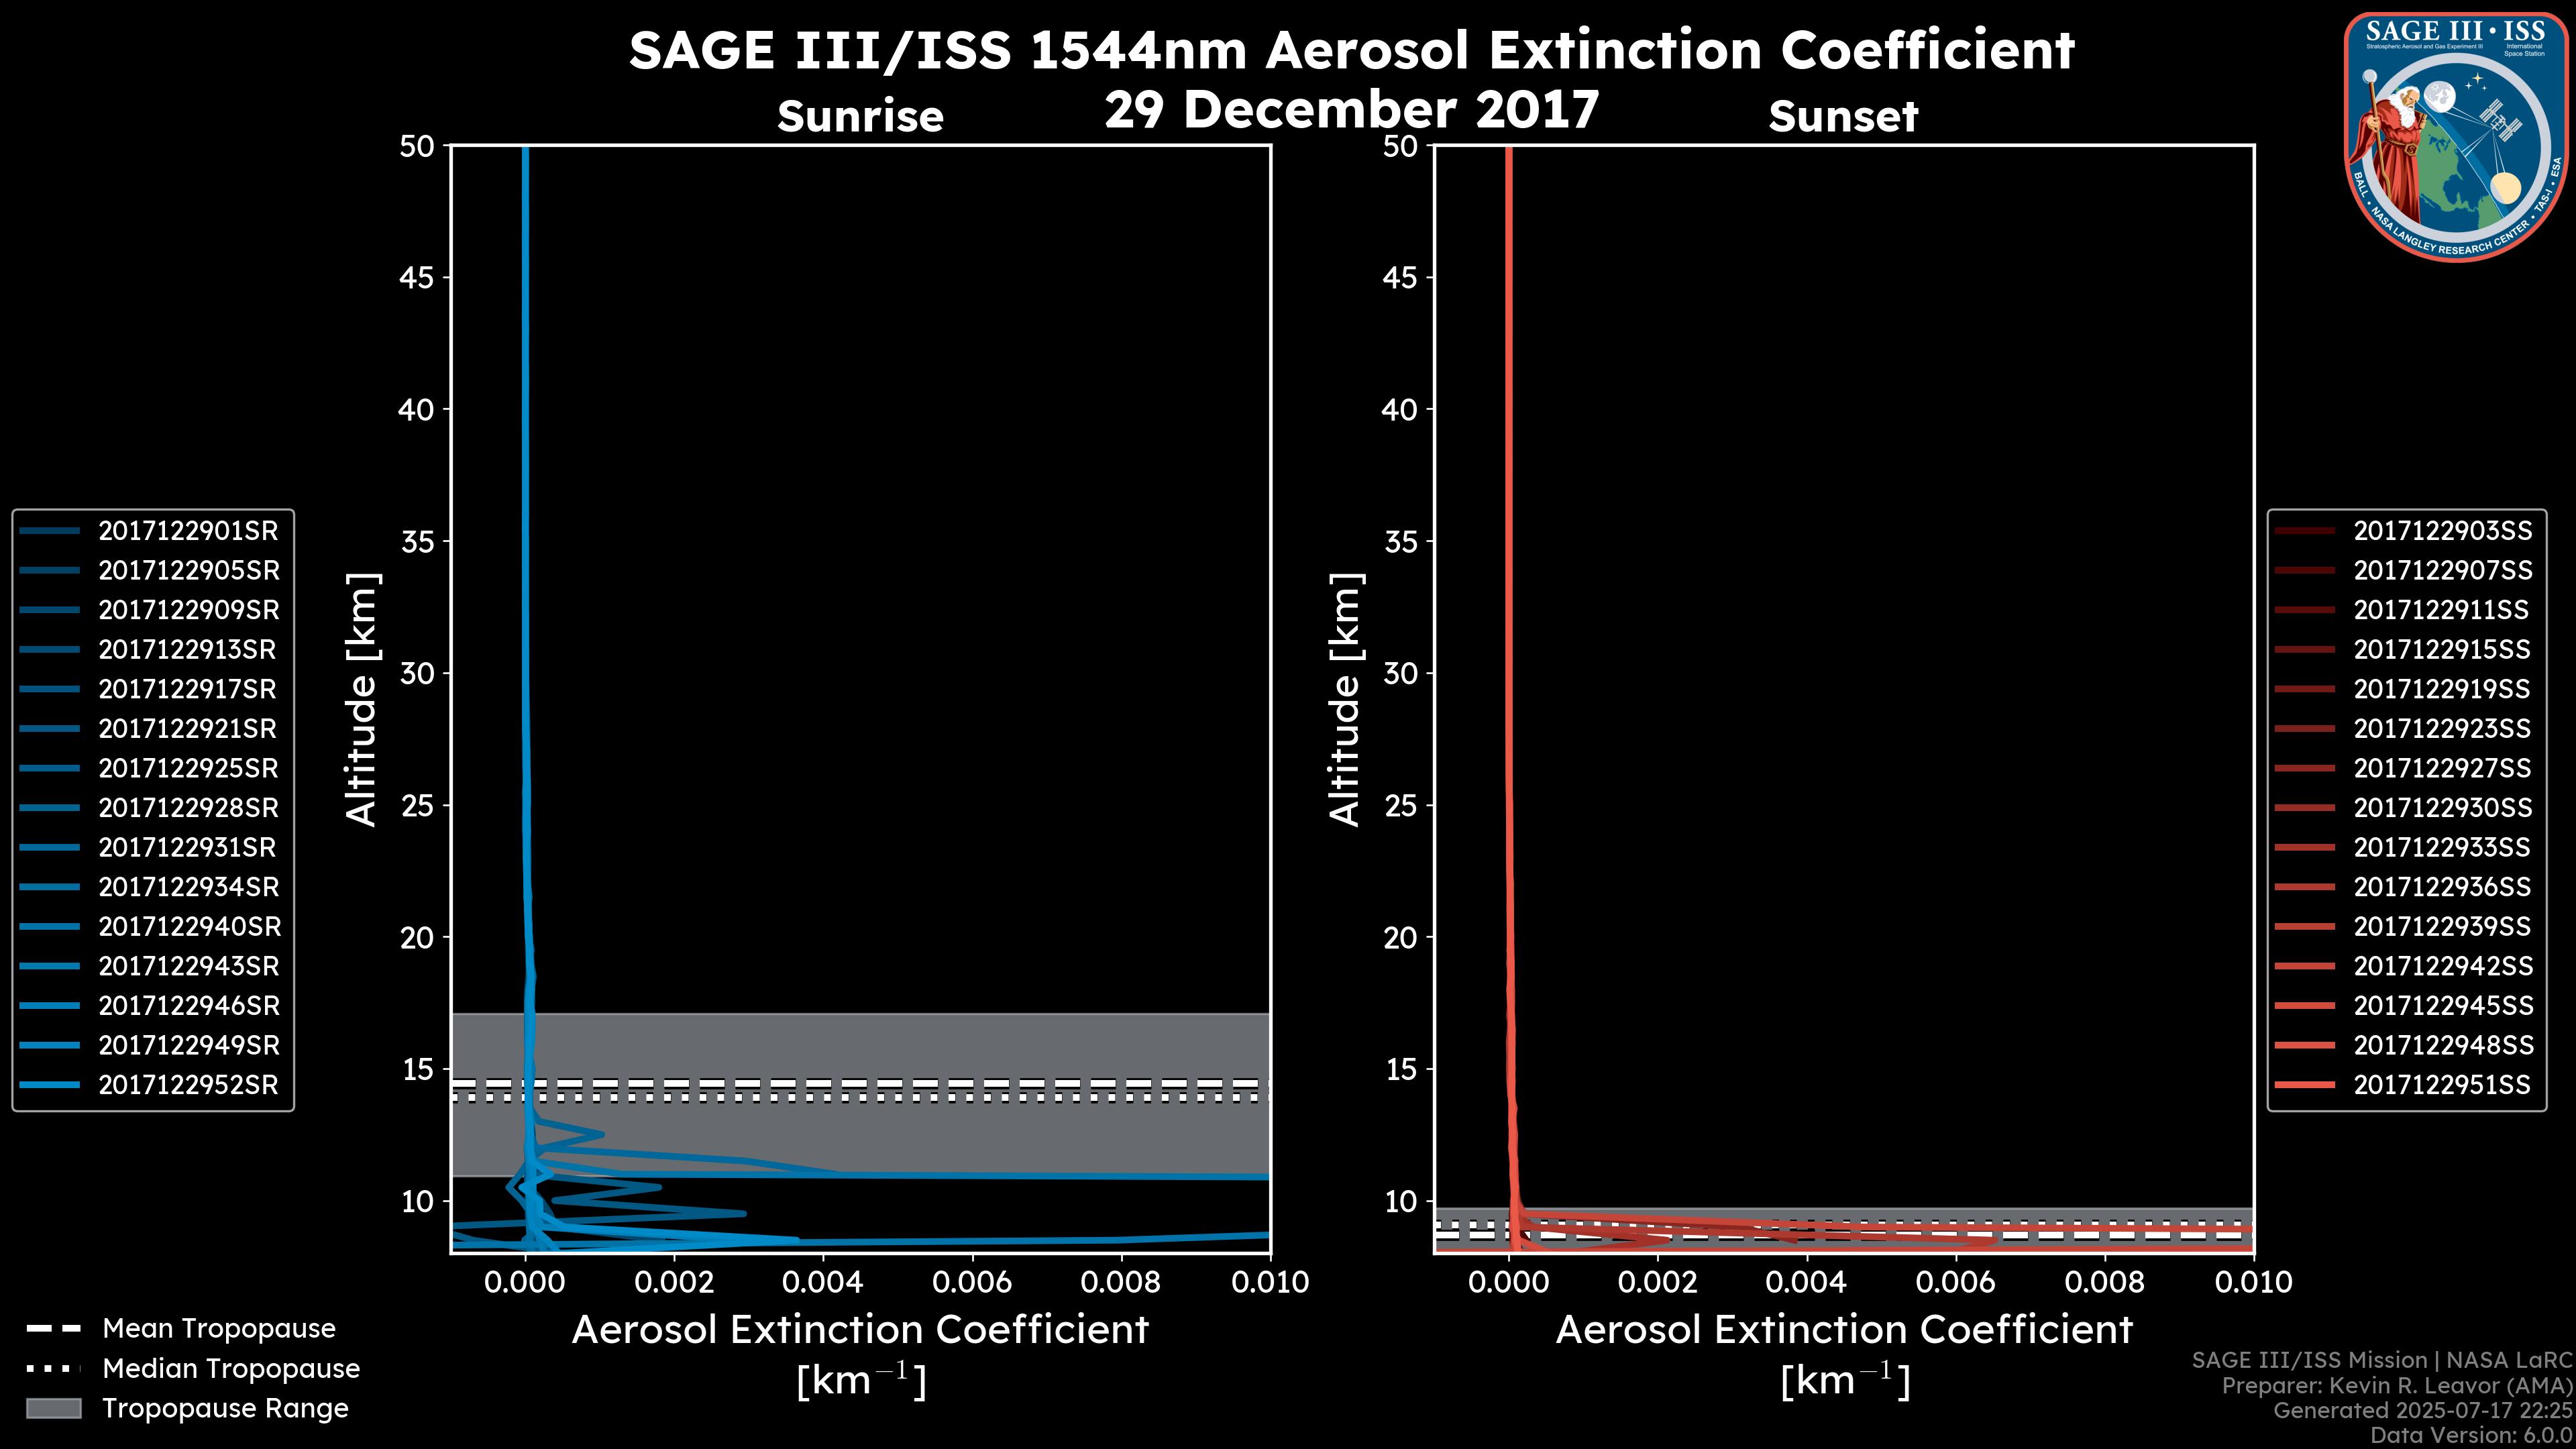Select the 2017122952SR legend entry
This screenshot has height=1449, width=2576.
[x=188, y=1085]
